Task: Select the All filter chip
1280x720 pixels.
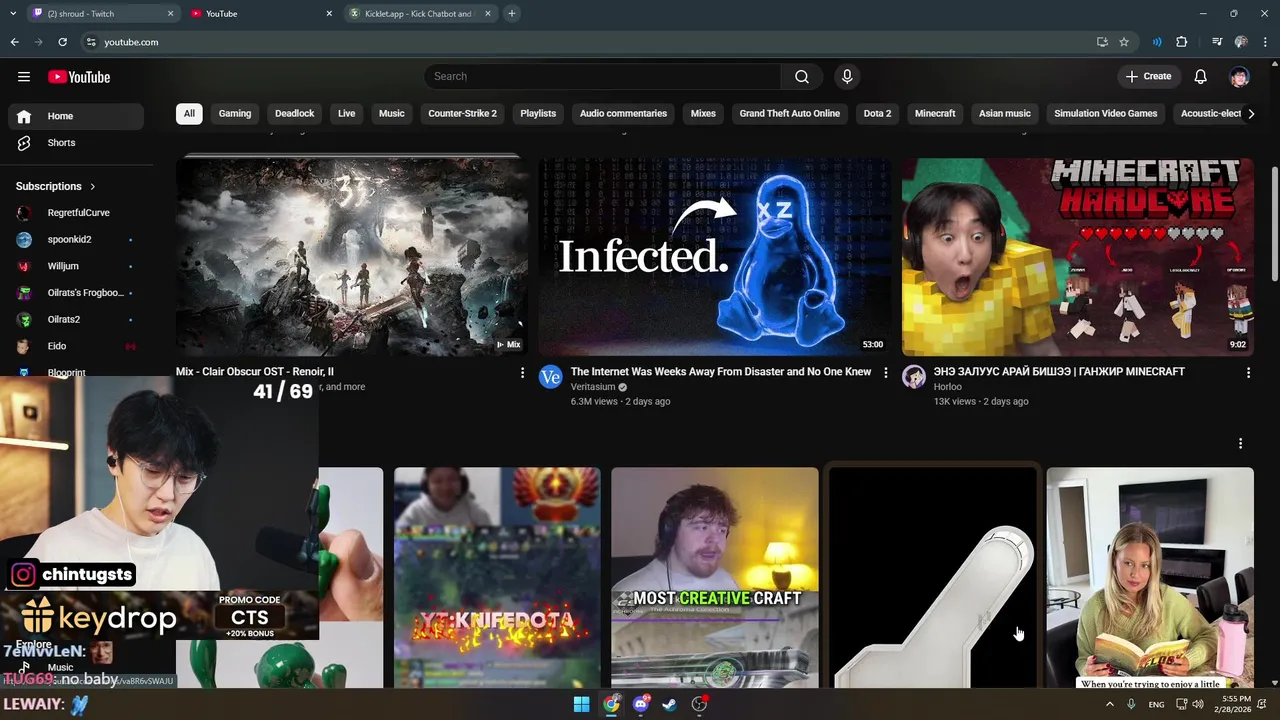Action: coord(189,114)
